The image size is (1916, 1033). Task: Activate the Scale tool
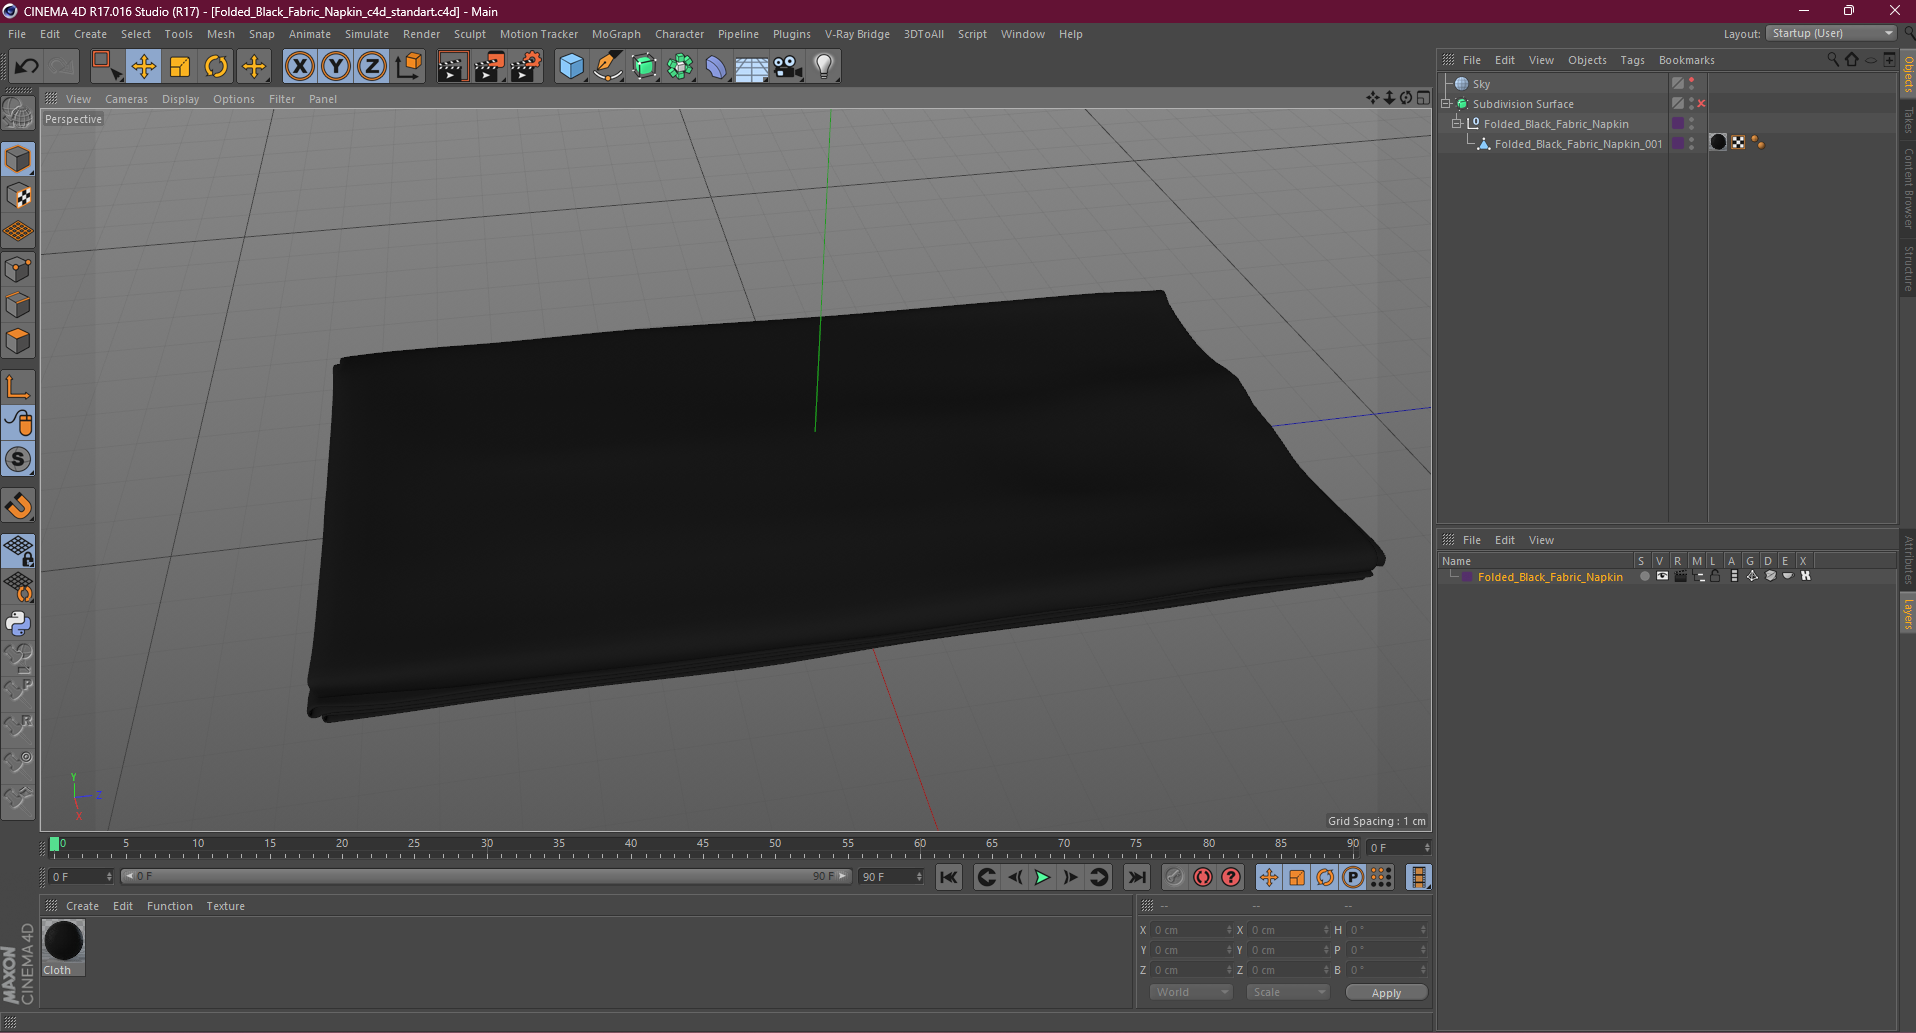click(180, 67)
